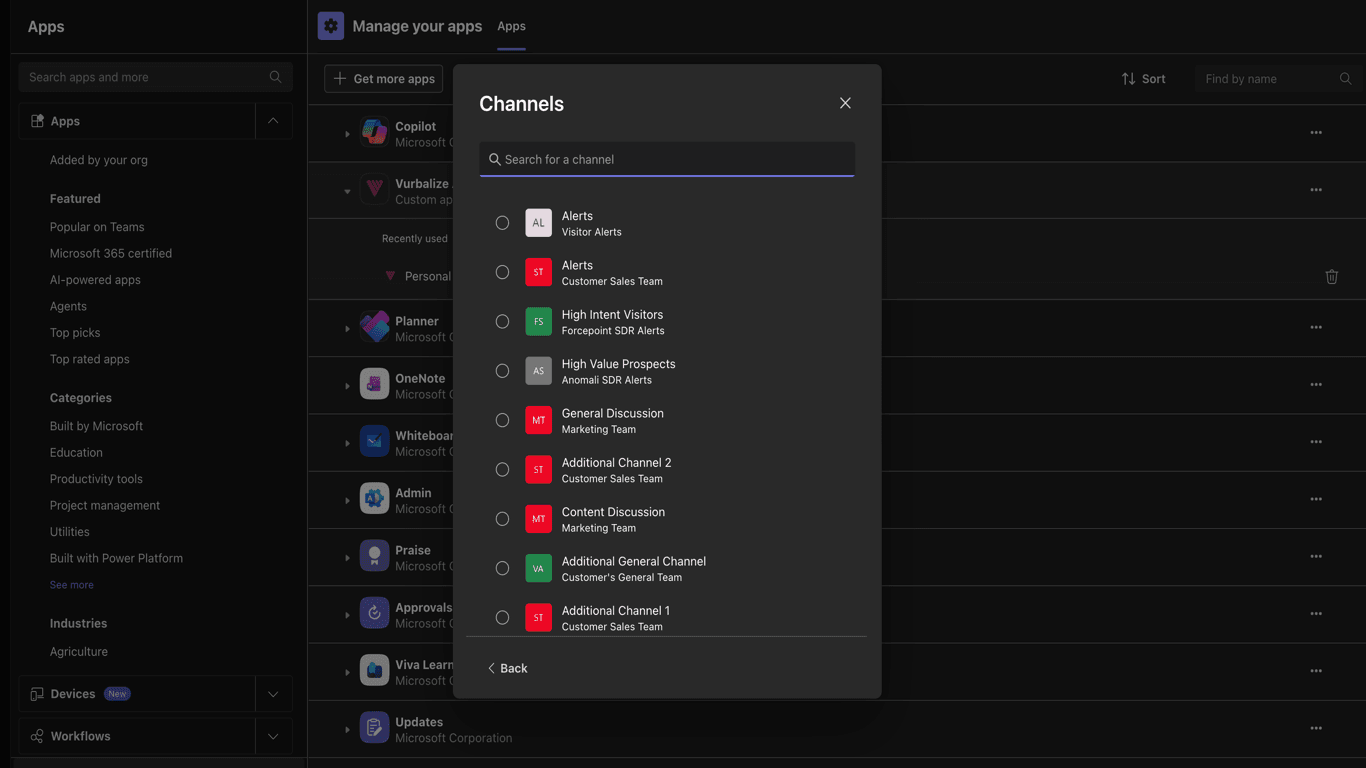Select the Content Discussion radio button

(502, 519)
